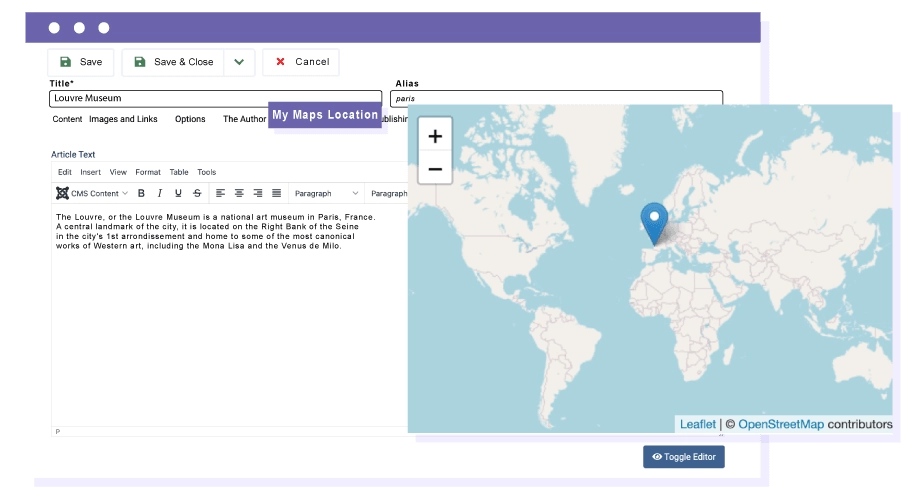Click the save disk icon on Save

(x=66, y=62)
